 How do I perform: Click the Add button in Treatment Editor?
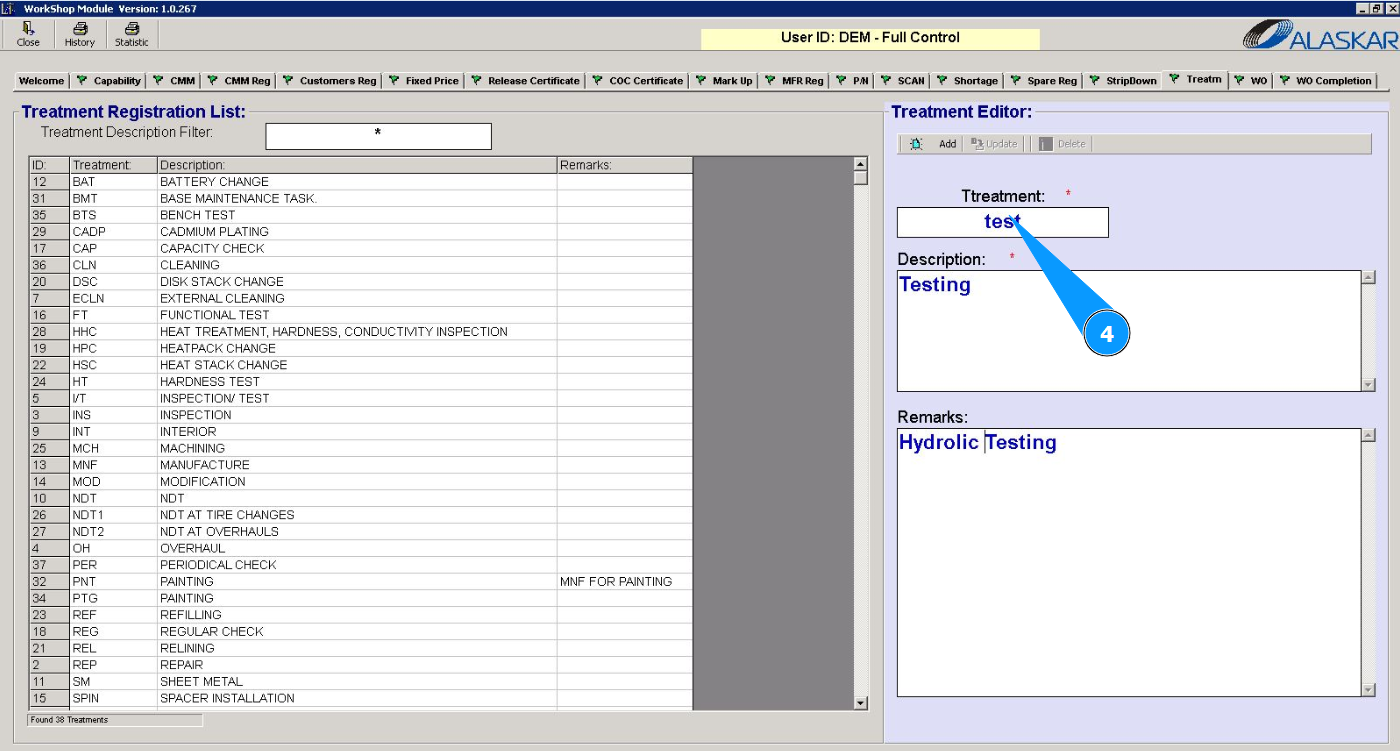coord(935,144)
